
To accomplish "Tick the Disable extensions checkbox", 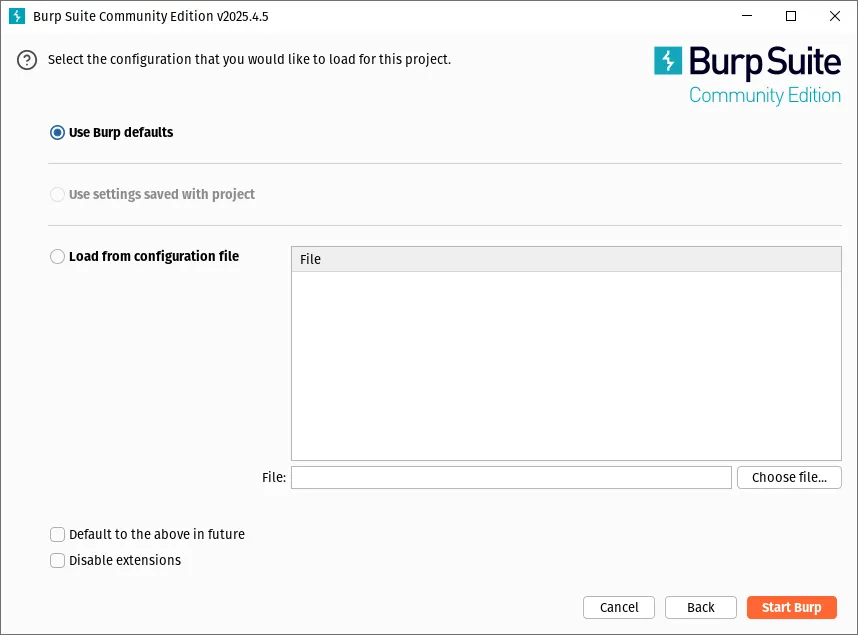I will [x=57, y=561].
